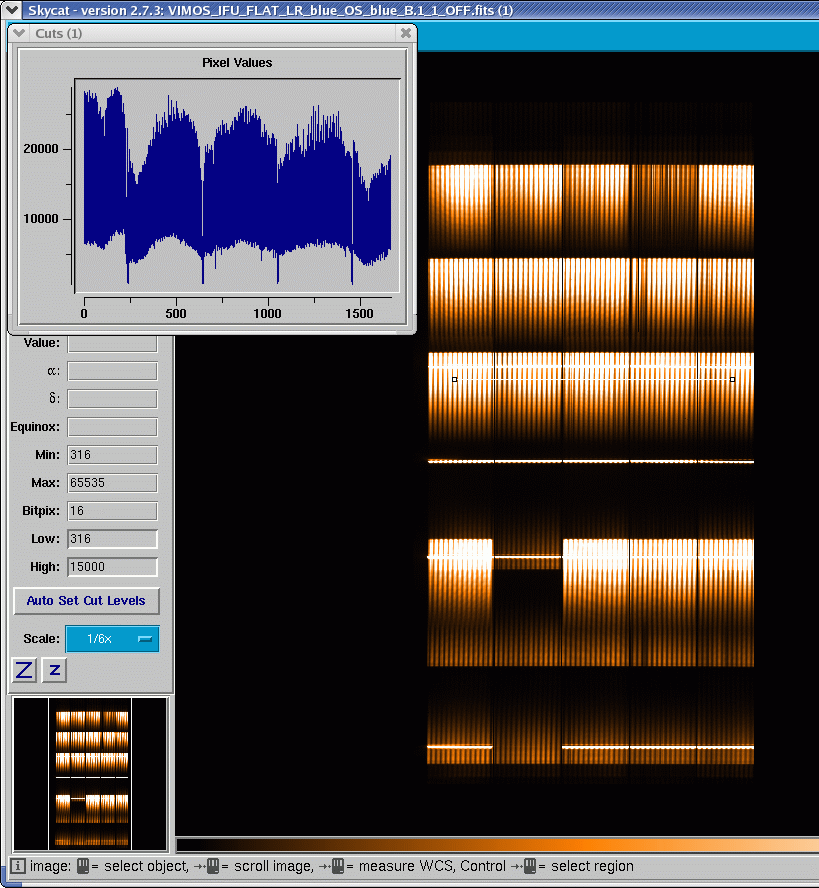
Task: Click the colorbar below the image
Action: pos(497,845)
